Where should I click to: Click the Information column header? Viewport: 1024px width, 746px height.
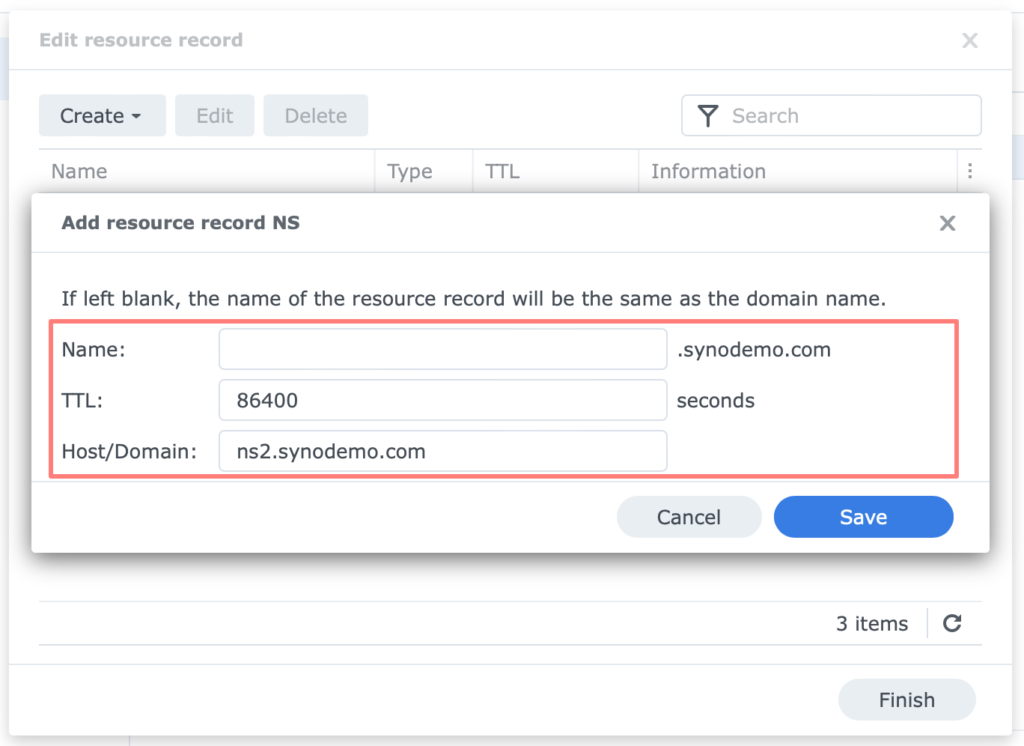708,171
